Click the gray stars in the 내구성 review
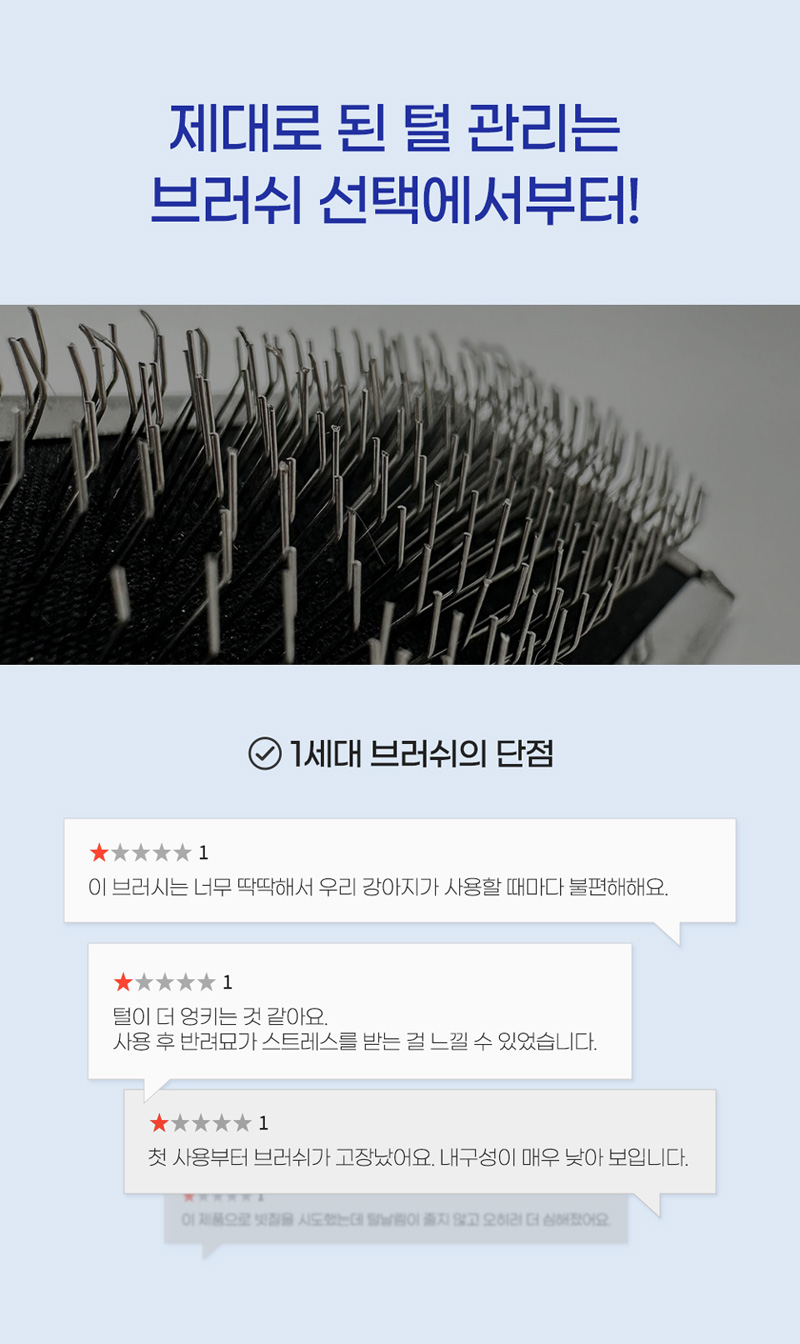This screenshot has width=800, height=1344. [210, 1123]
